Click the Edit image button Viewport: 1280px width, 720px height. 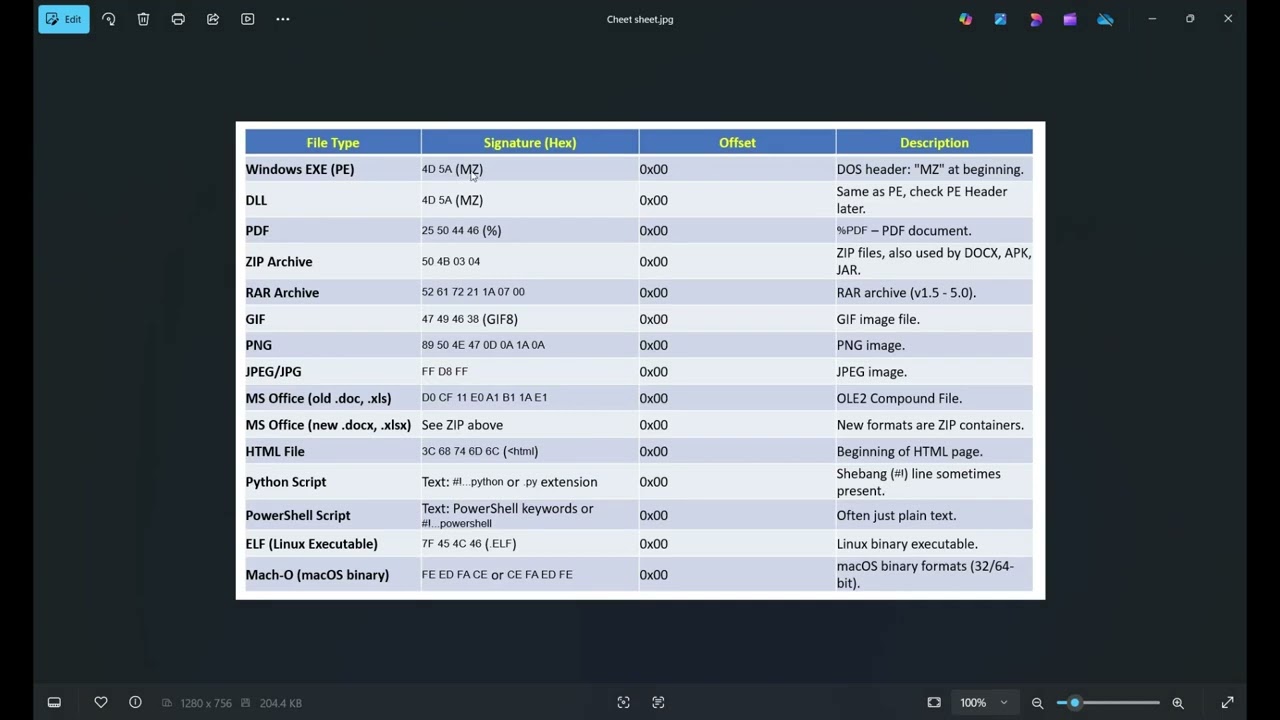pyautogui.click(x=64, y=19)
